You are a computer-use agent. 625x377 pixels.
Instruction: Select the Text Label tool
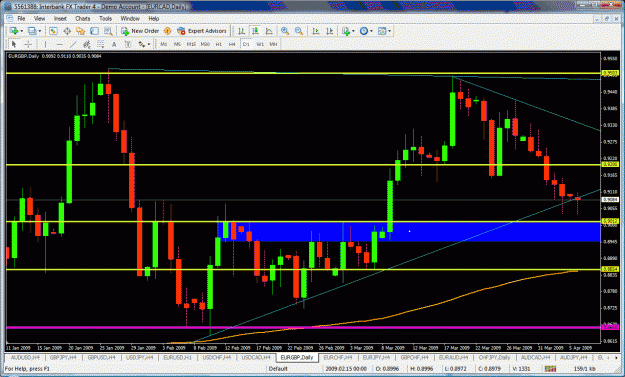tap(128, 44)
